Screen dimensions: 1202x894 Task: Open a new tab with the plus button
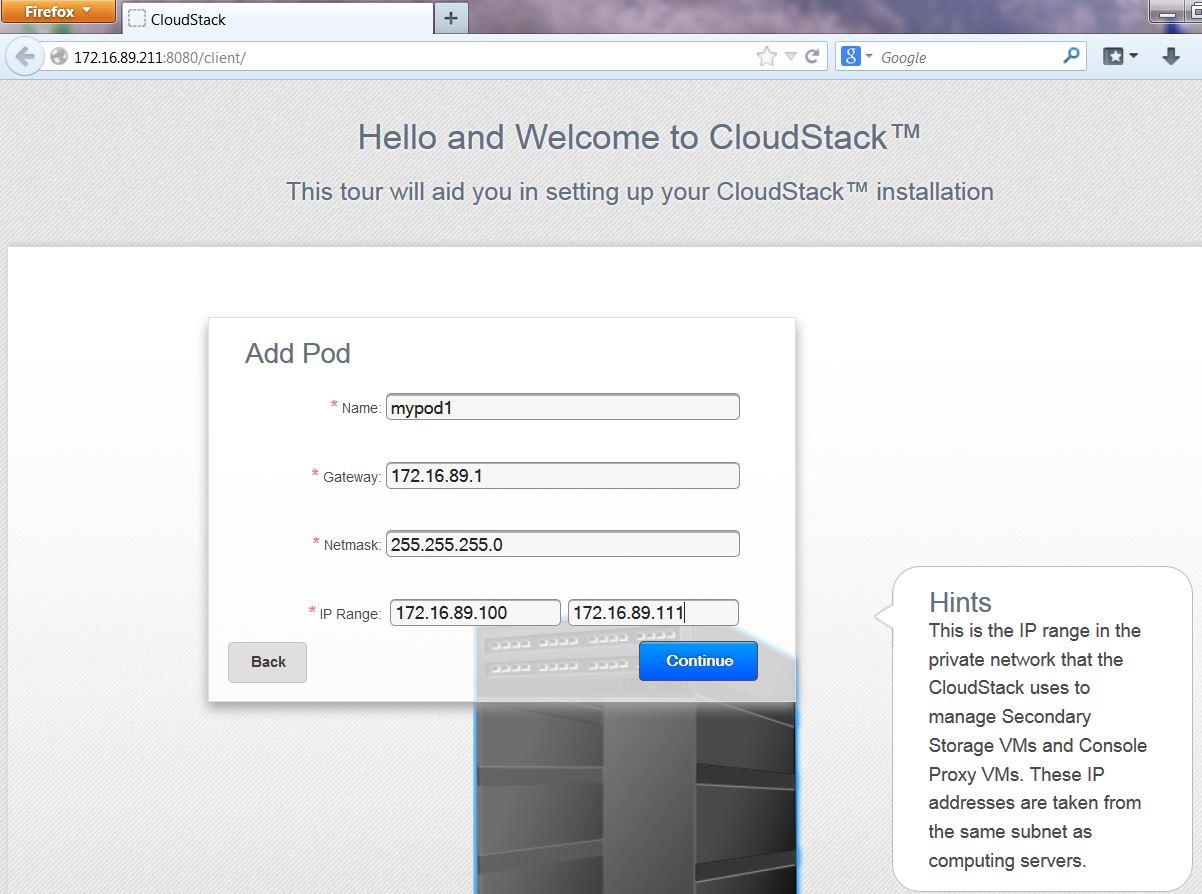pos(451,18)
